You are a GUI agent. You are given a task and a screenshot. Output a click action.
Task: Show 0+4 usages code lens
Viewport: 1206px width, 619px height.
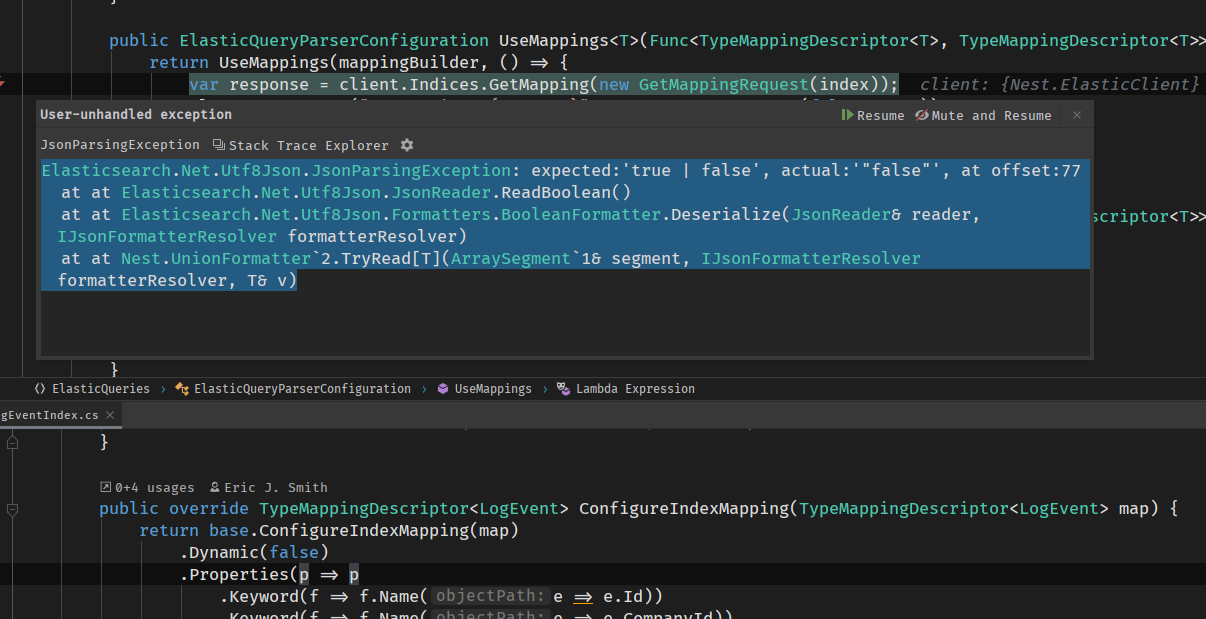(147, 487)
